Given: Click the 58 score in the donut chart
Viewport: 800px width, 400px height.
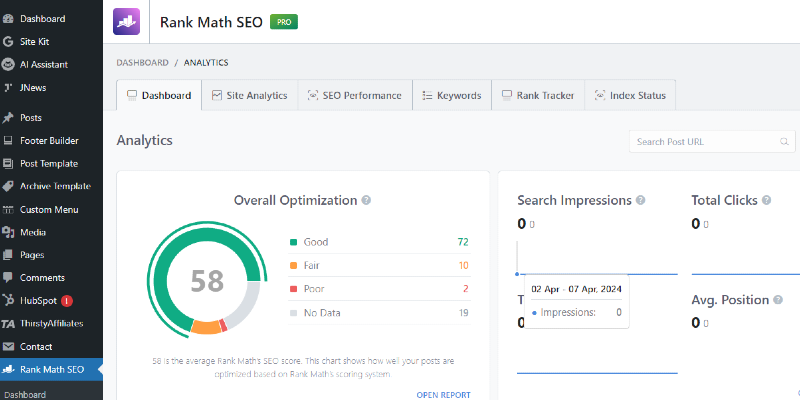Looking at the screenshot, I should tap(207, 281).
